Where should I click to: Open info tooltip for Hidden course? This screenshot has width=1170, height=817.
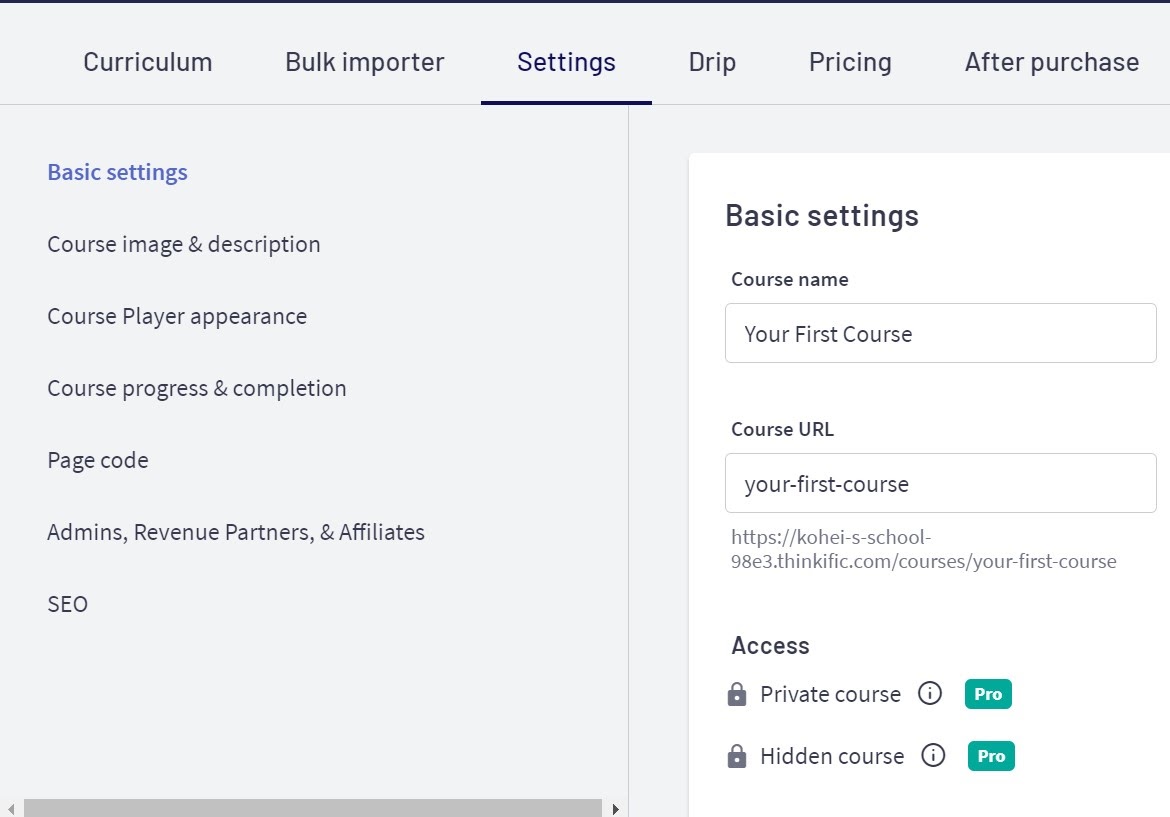tap(933, 756)
